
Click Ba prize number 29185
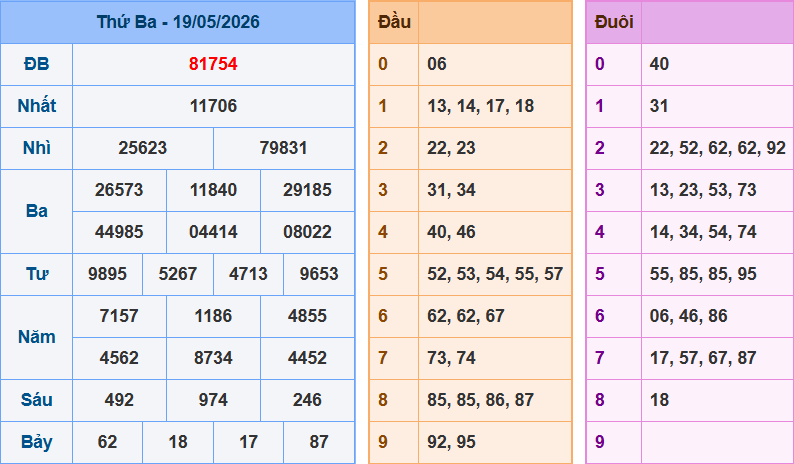(x=307, y=190)
